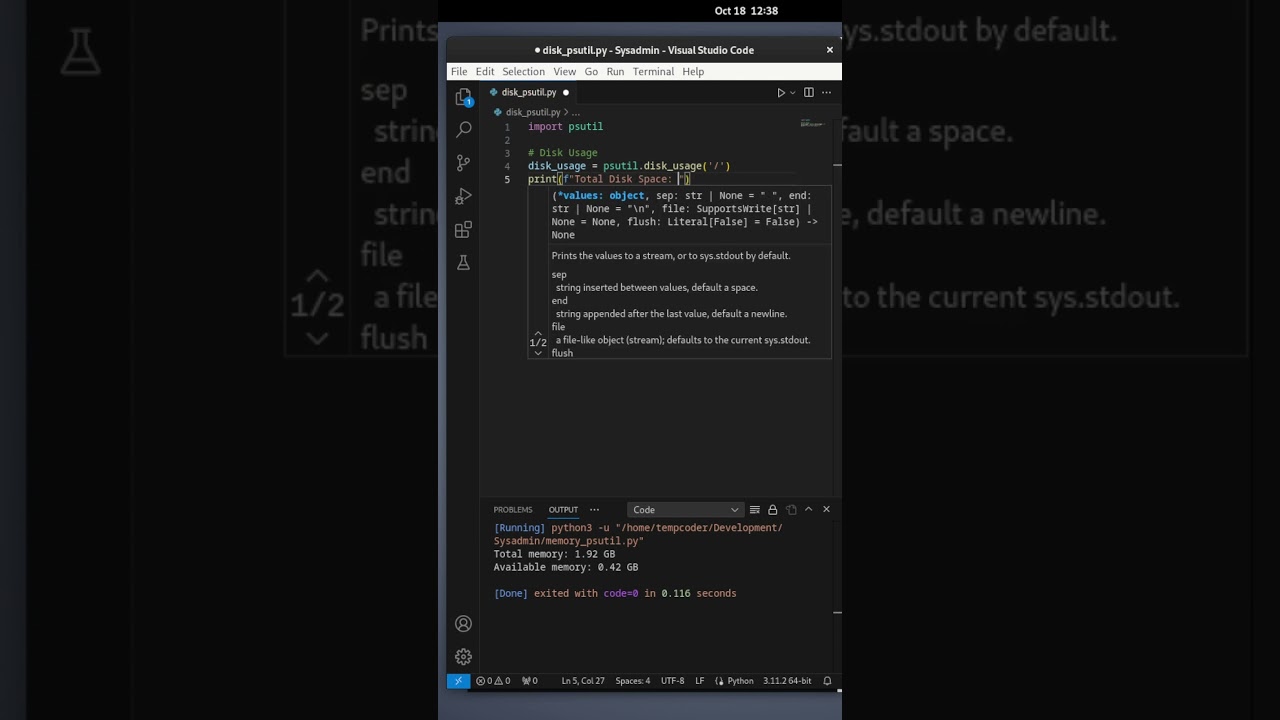Click 'Total memory: 1.92 GB' output line

click(x=554, y=554)
